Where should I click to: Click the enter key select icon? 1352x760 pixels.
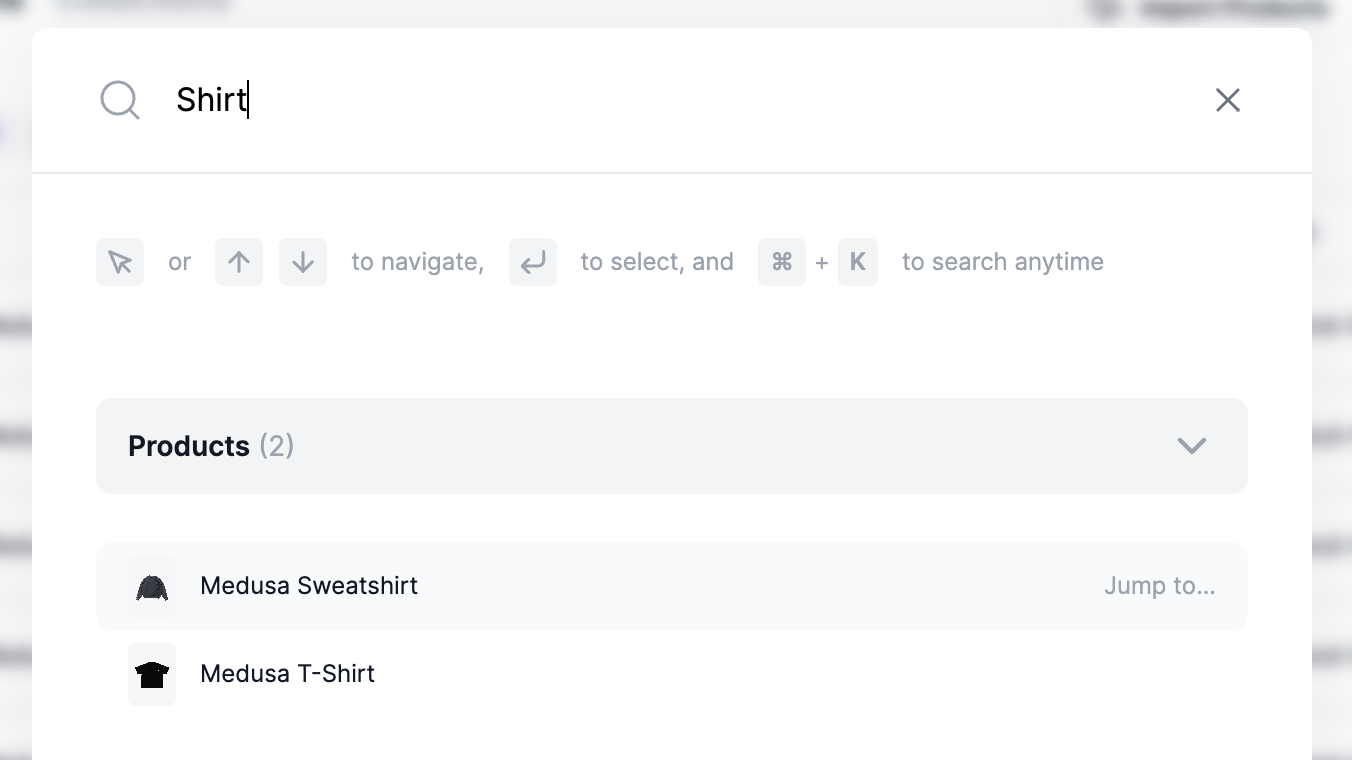533,261
